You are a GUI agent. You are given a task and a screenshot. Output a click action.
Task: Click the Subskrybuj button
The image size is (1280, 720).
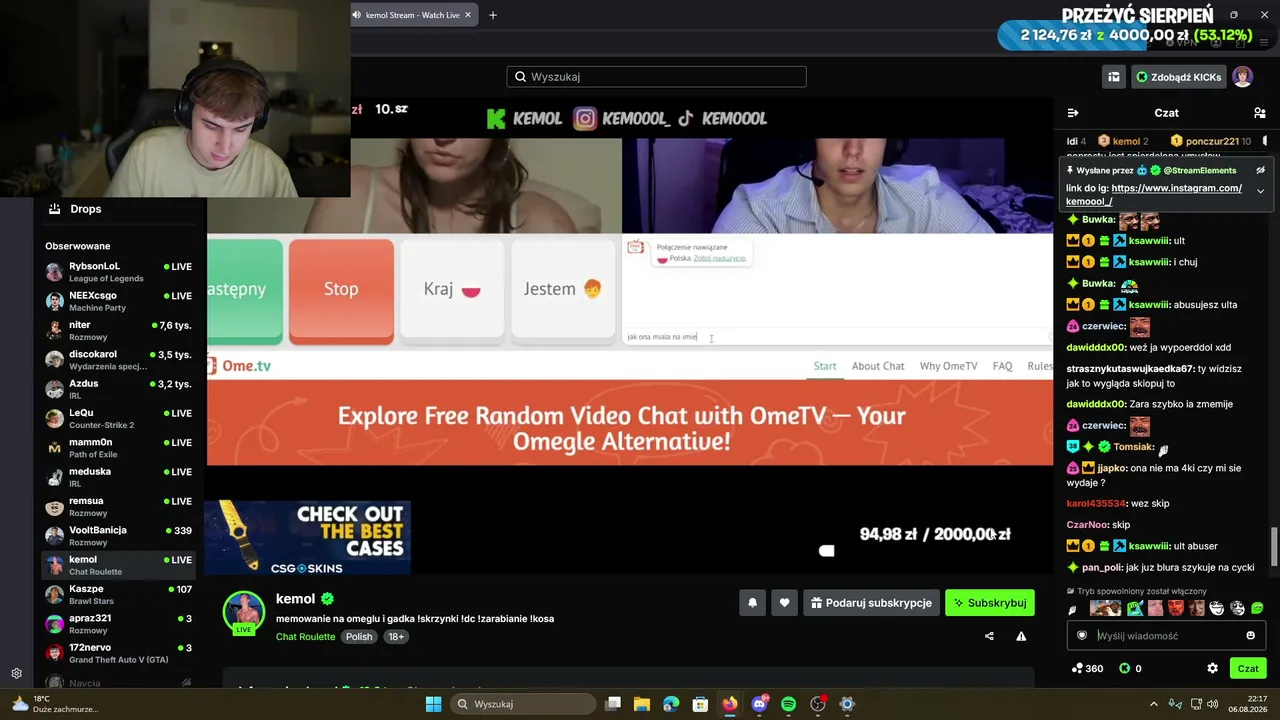(x=989, y=603)
